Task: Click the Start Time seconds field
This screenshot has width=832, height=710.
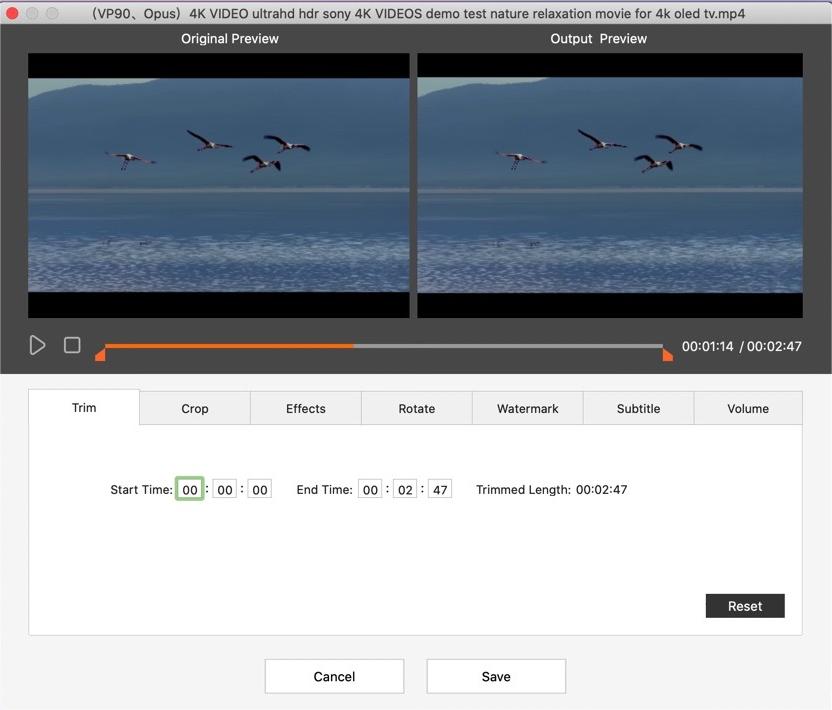Action: (260, 489)
